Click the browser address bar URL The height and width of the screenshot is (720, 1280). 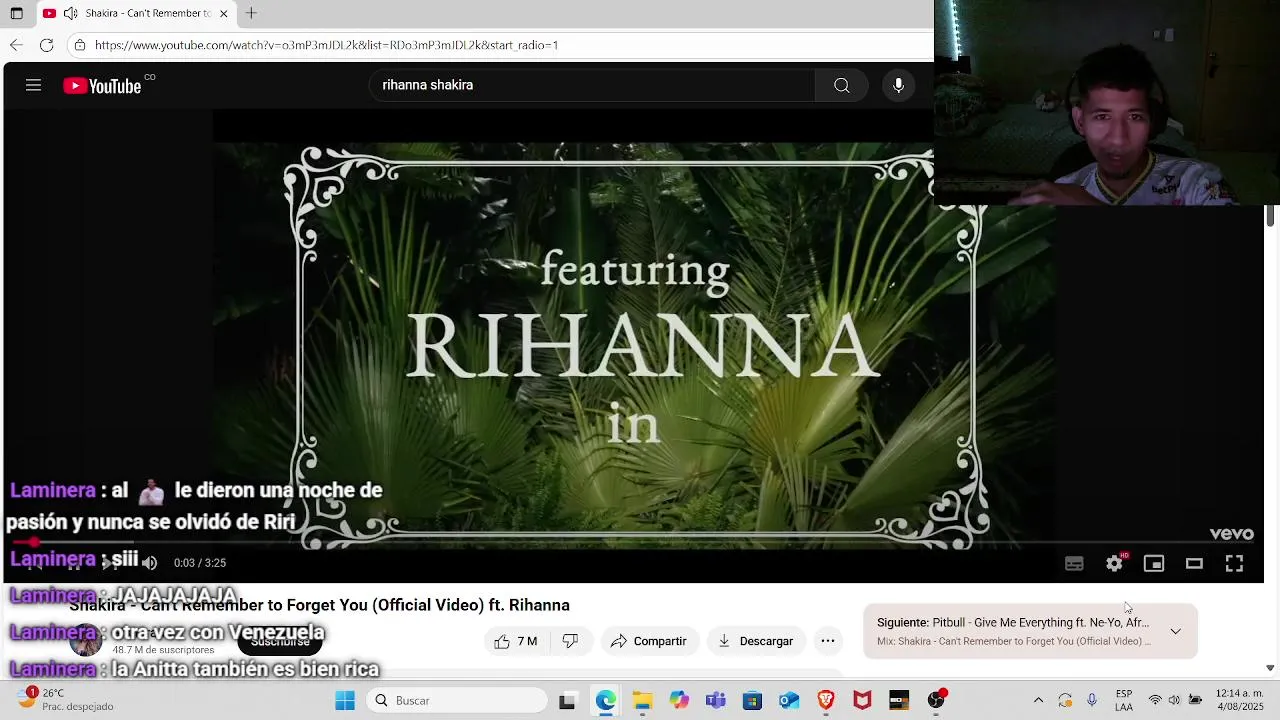point(326,45)
